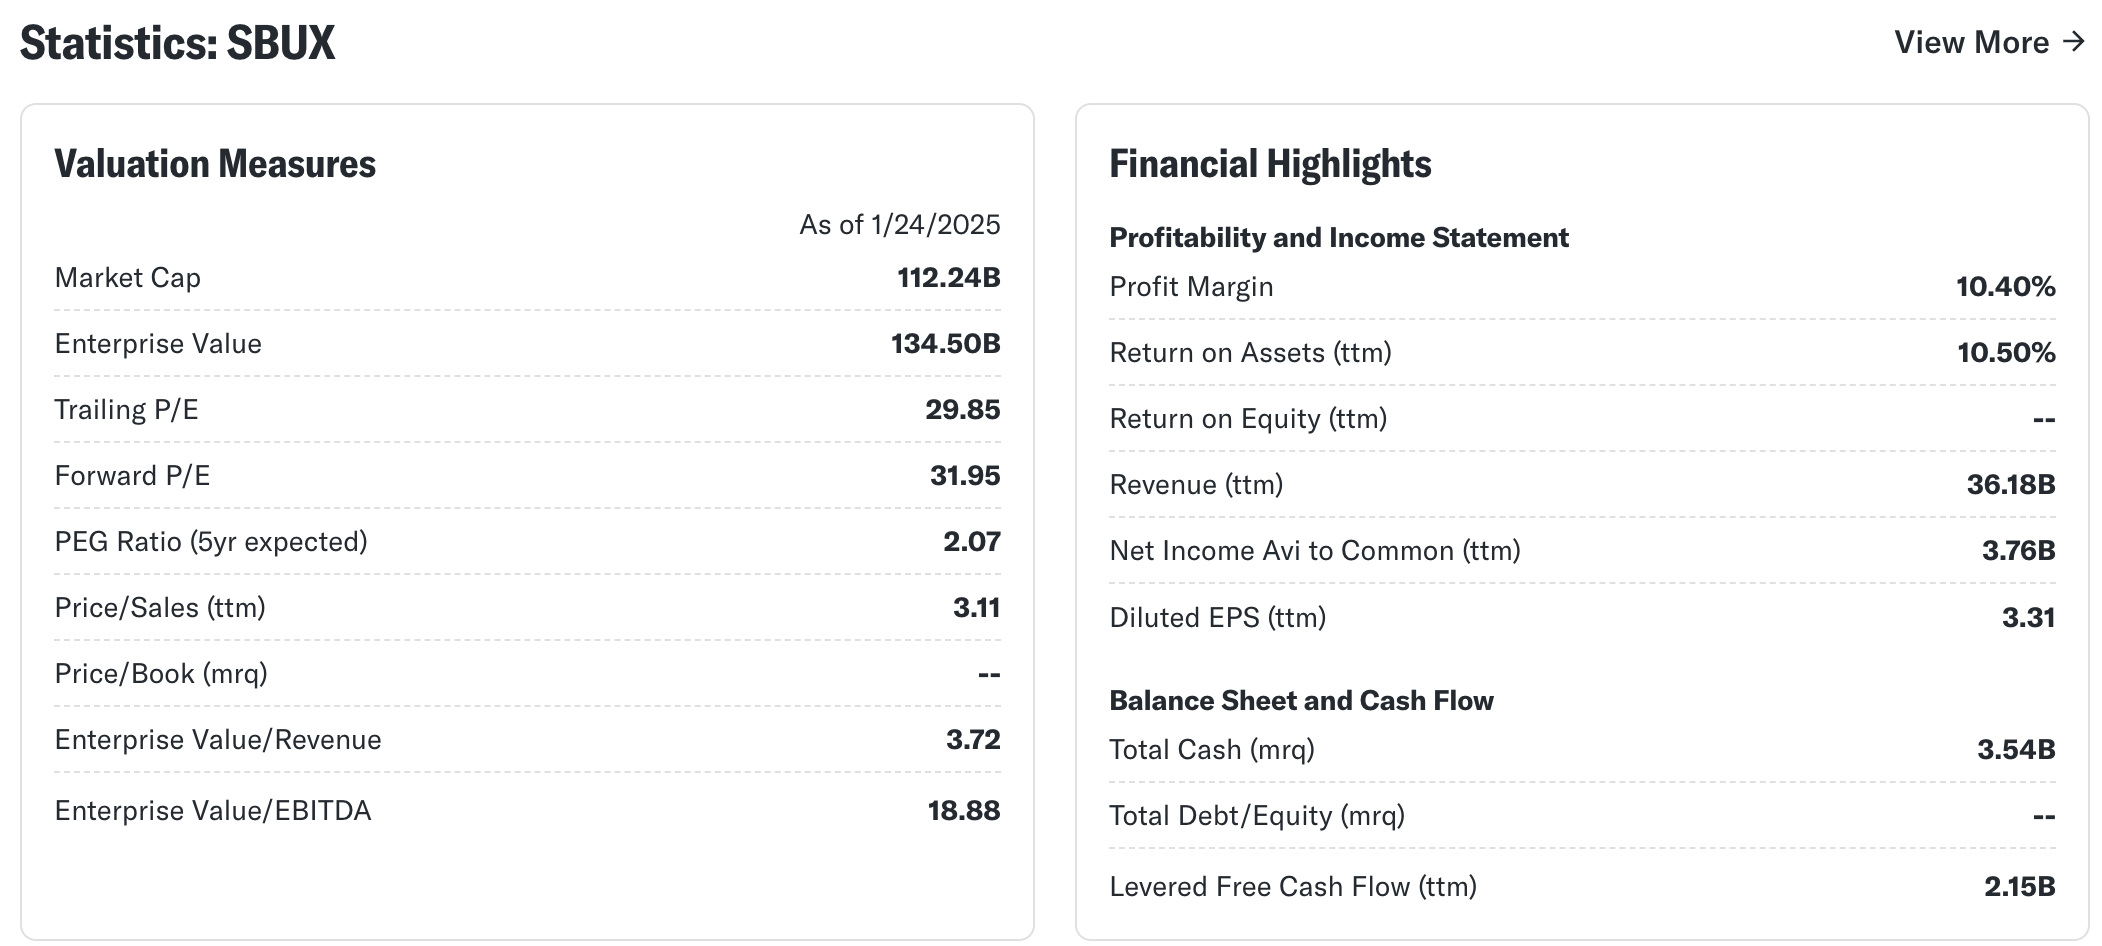The image size is (2102, 946).
Task: Select the 2.07 PEG ratio value
Action: click(972, 542)
